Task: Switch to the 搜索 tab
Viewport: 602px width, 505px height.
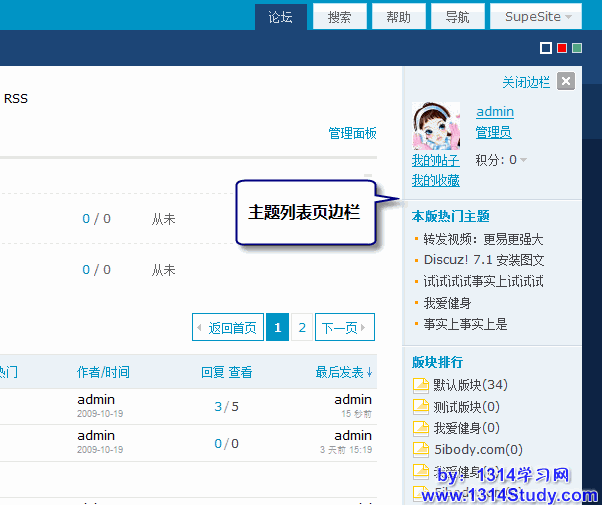Action: (339, 17)
